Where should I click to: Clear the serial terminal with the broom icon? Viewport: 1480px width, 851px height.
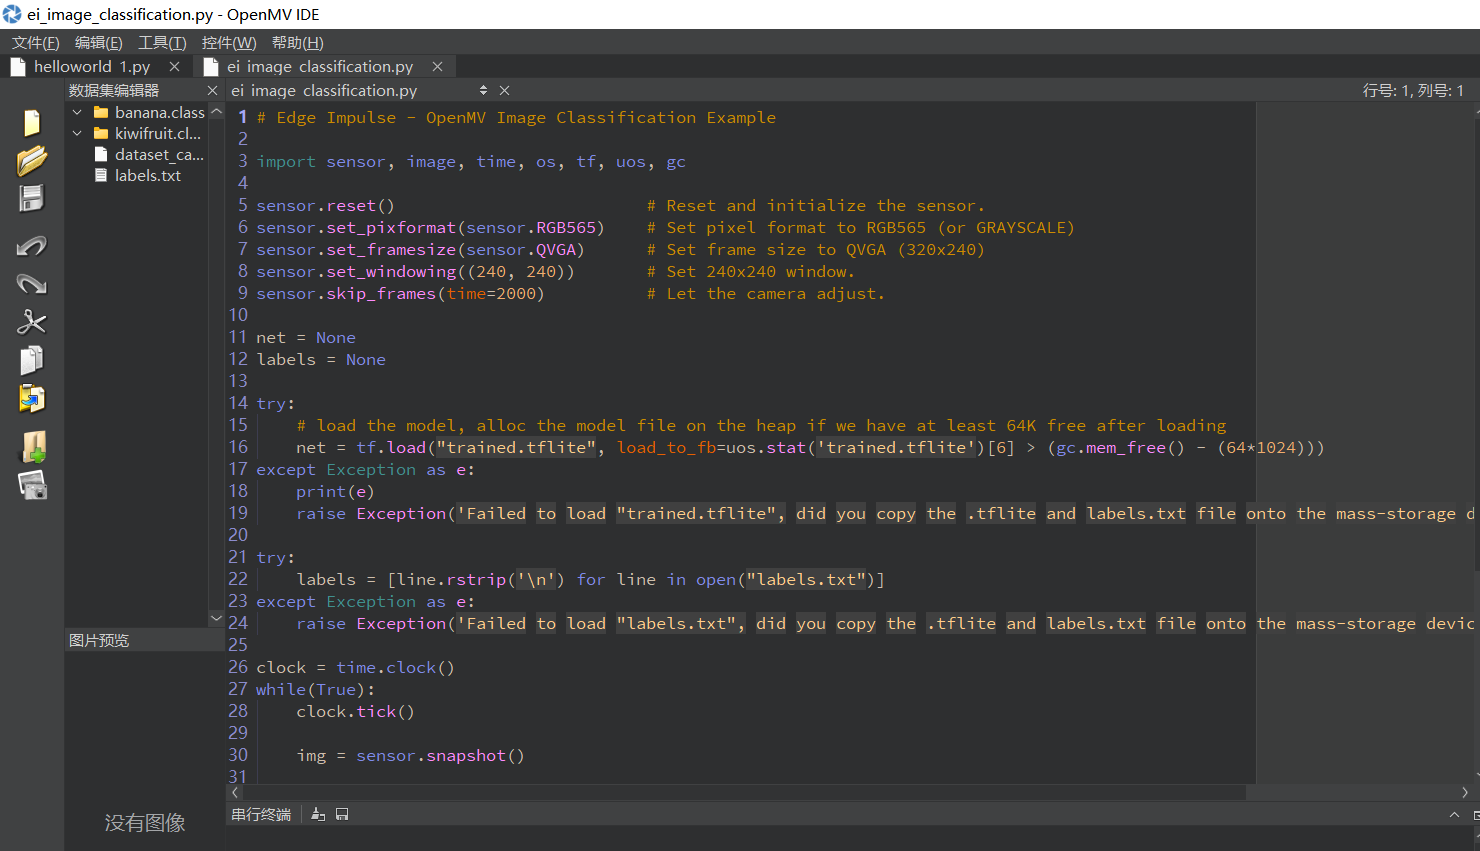pyautogui.click(x=318, y=814)
